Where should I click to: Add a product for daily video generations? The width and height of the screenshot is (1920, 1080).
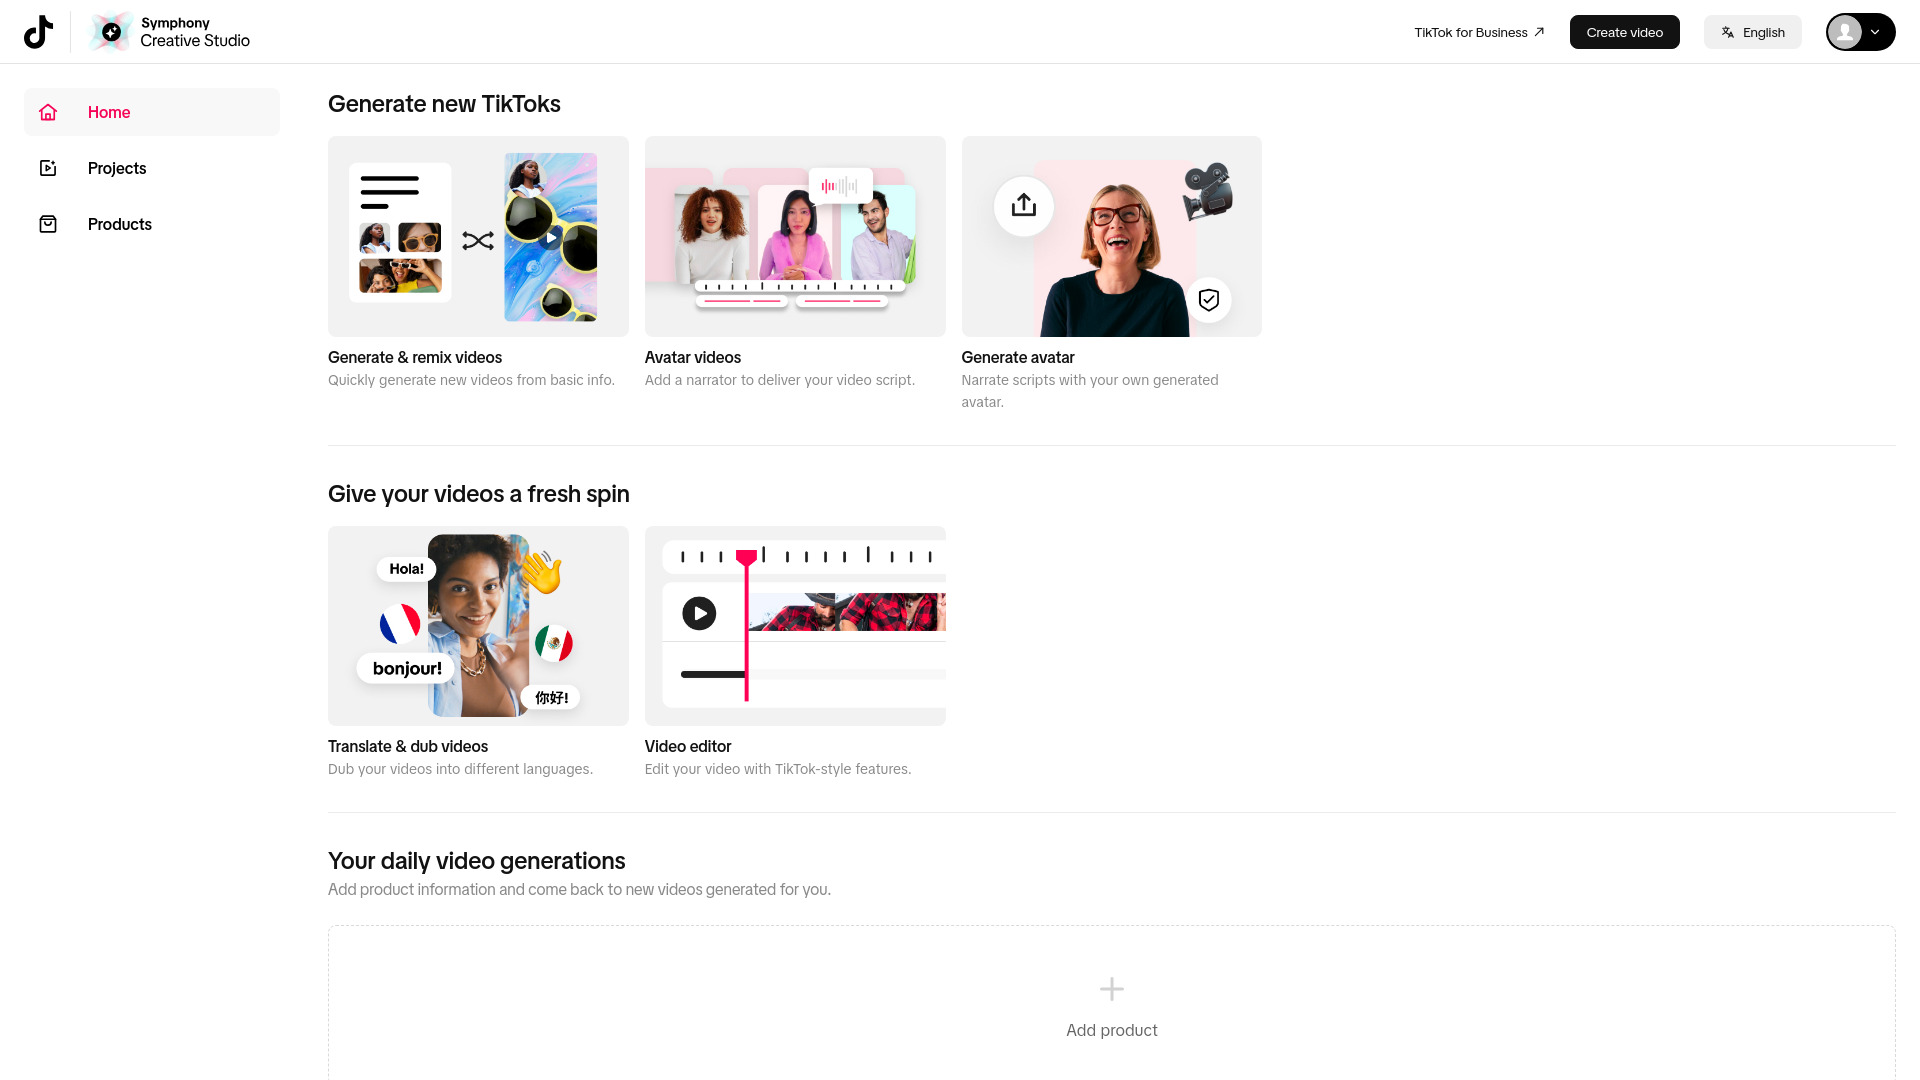pyautogui.click(x=1112, y=1007)
